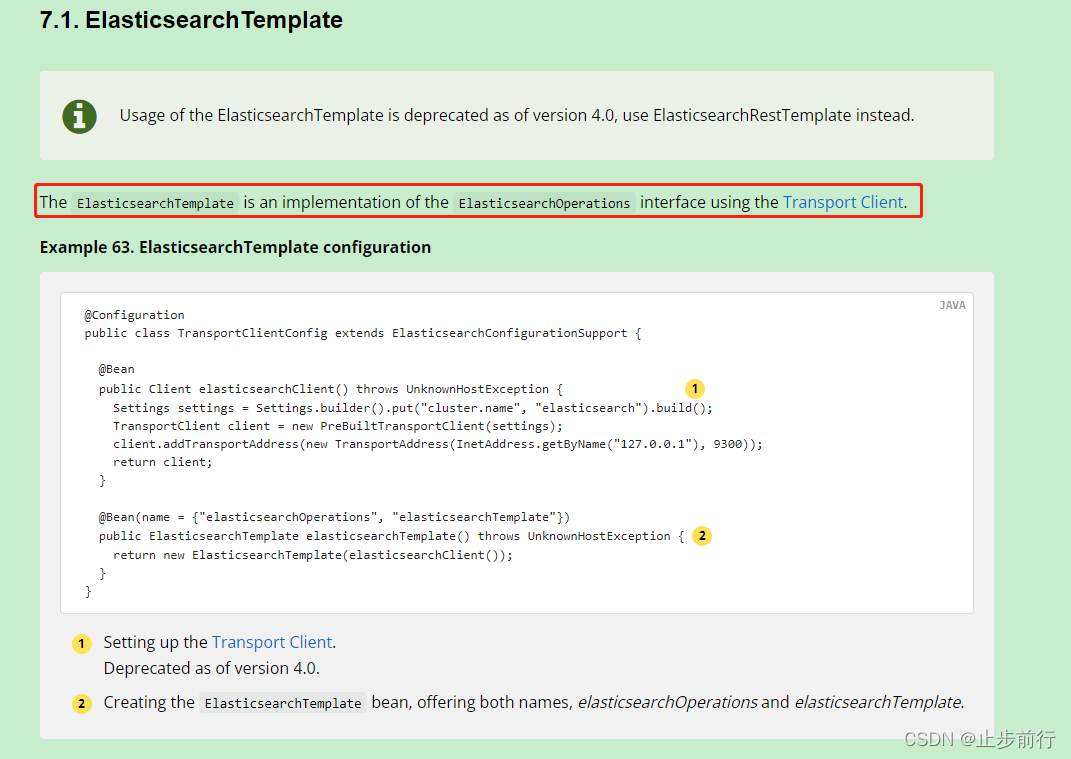Viewport: 1071px width, 759px height.
Task: Click the JAVA language label on code block
Action: 952,305
